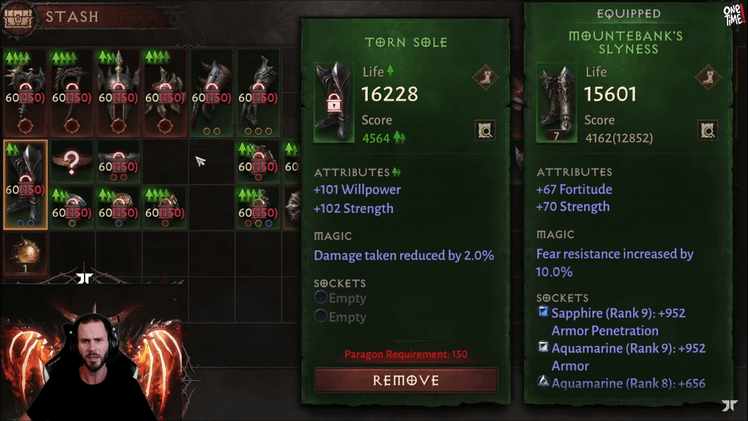This screenshot has height=421, width=750.
Task: Select the spiked orb item with count 1
Action: 25,254
